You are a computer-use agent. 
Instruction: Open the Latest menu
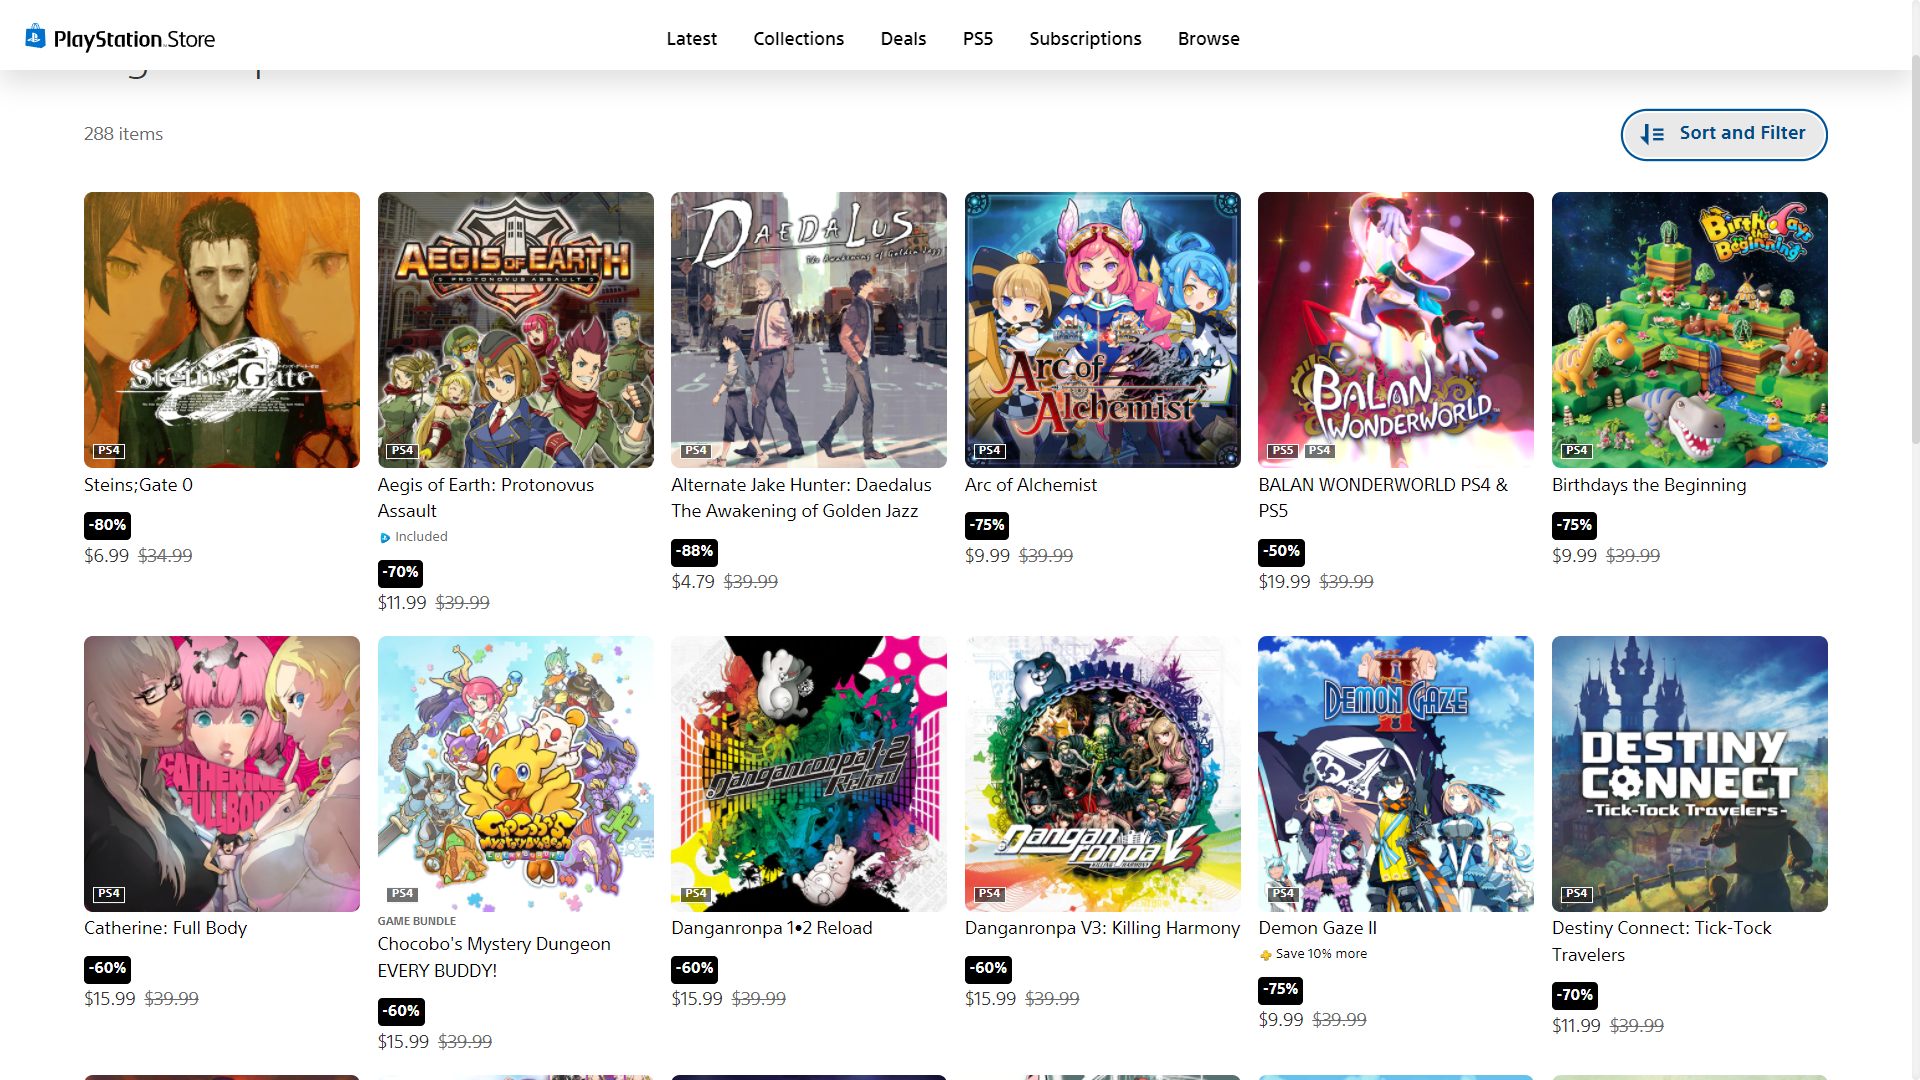pyautogui.click(x=691, y=39)
